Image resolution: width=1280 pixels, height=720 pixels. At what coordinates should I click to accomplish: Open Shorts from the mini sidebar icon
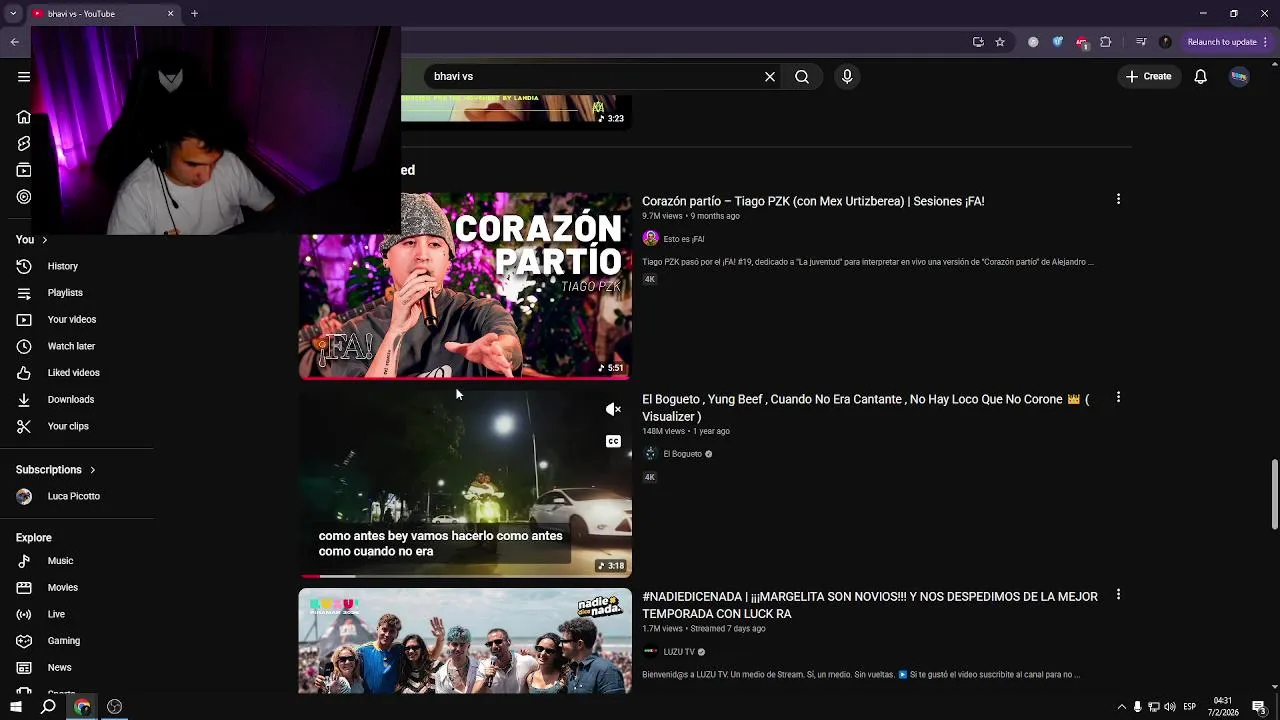point(24,144)
